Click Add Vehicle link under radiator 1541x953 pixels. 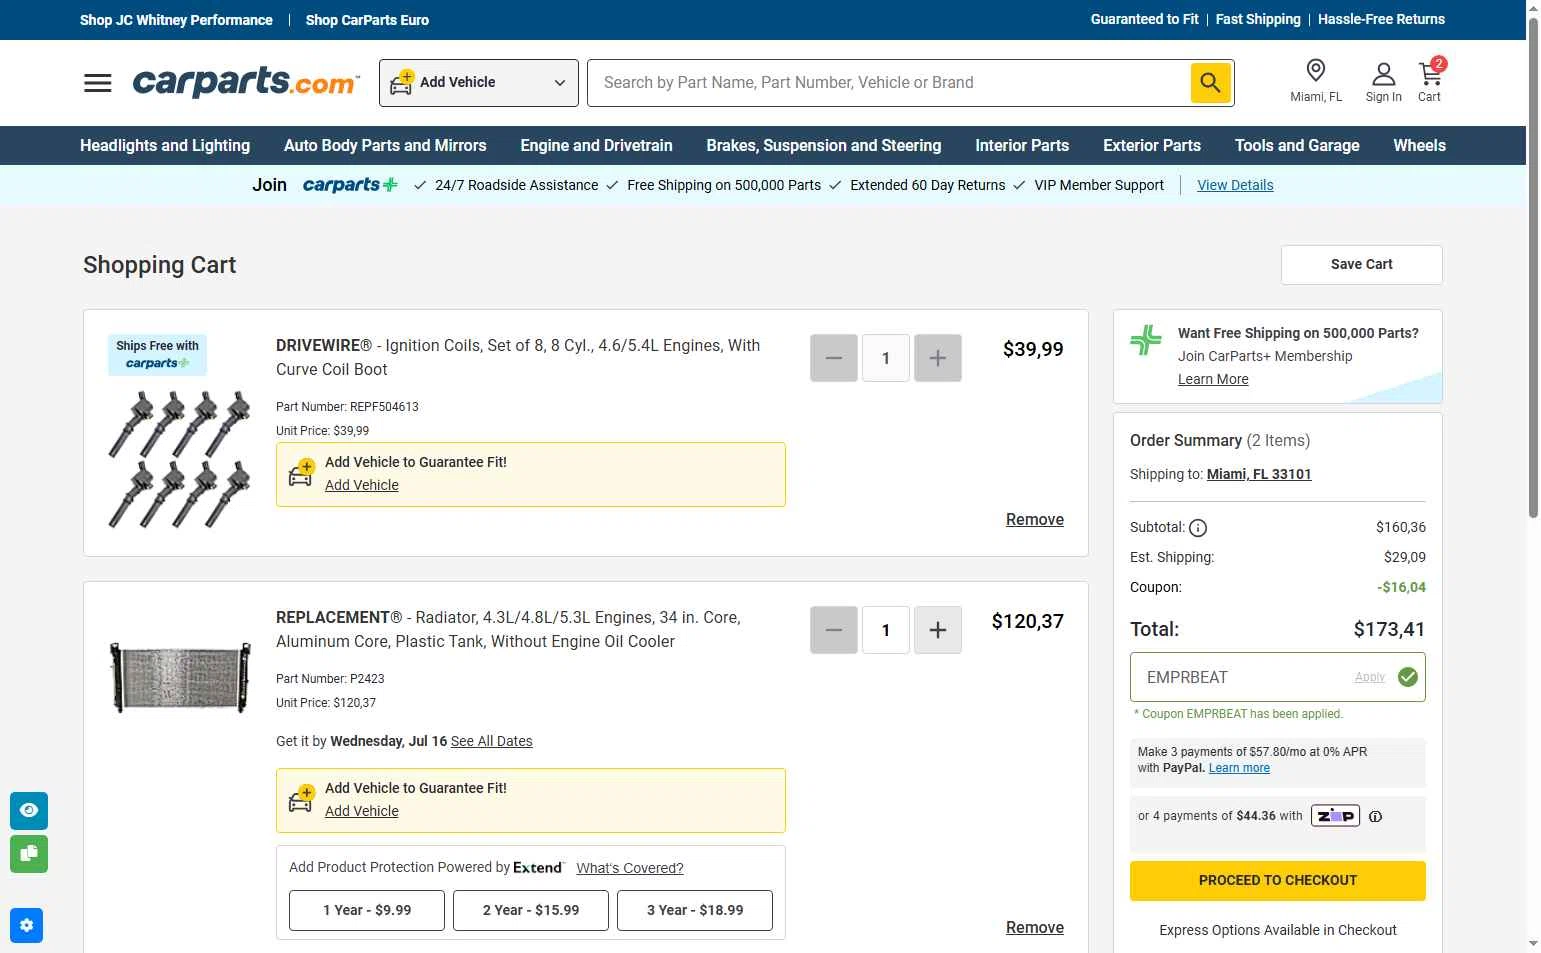(x=361, y=811)
